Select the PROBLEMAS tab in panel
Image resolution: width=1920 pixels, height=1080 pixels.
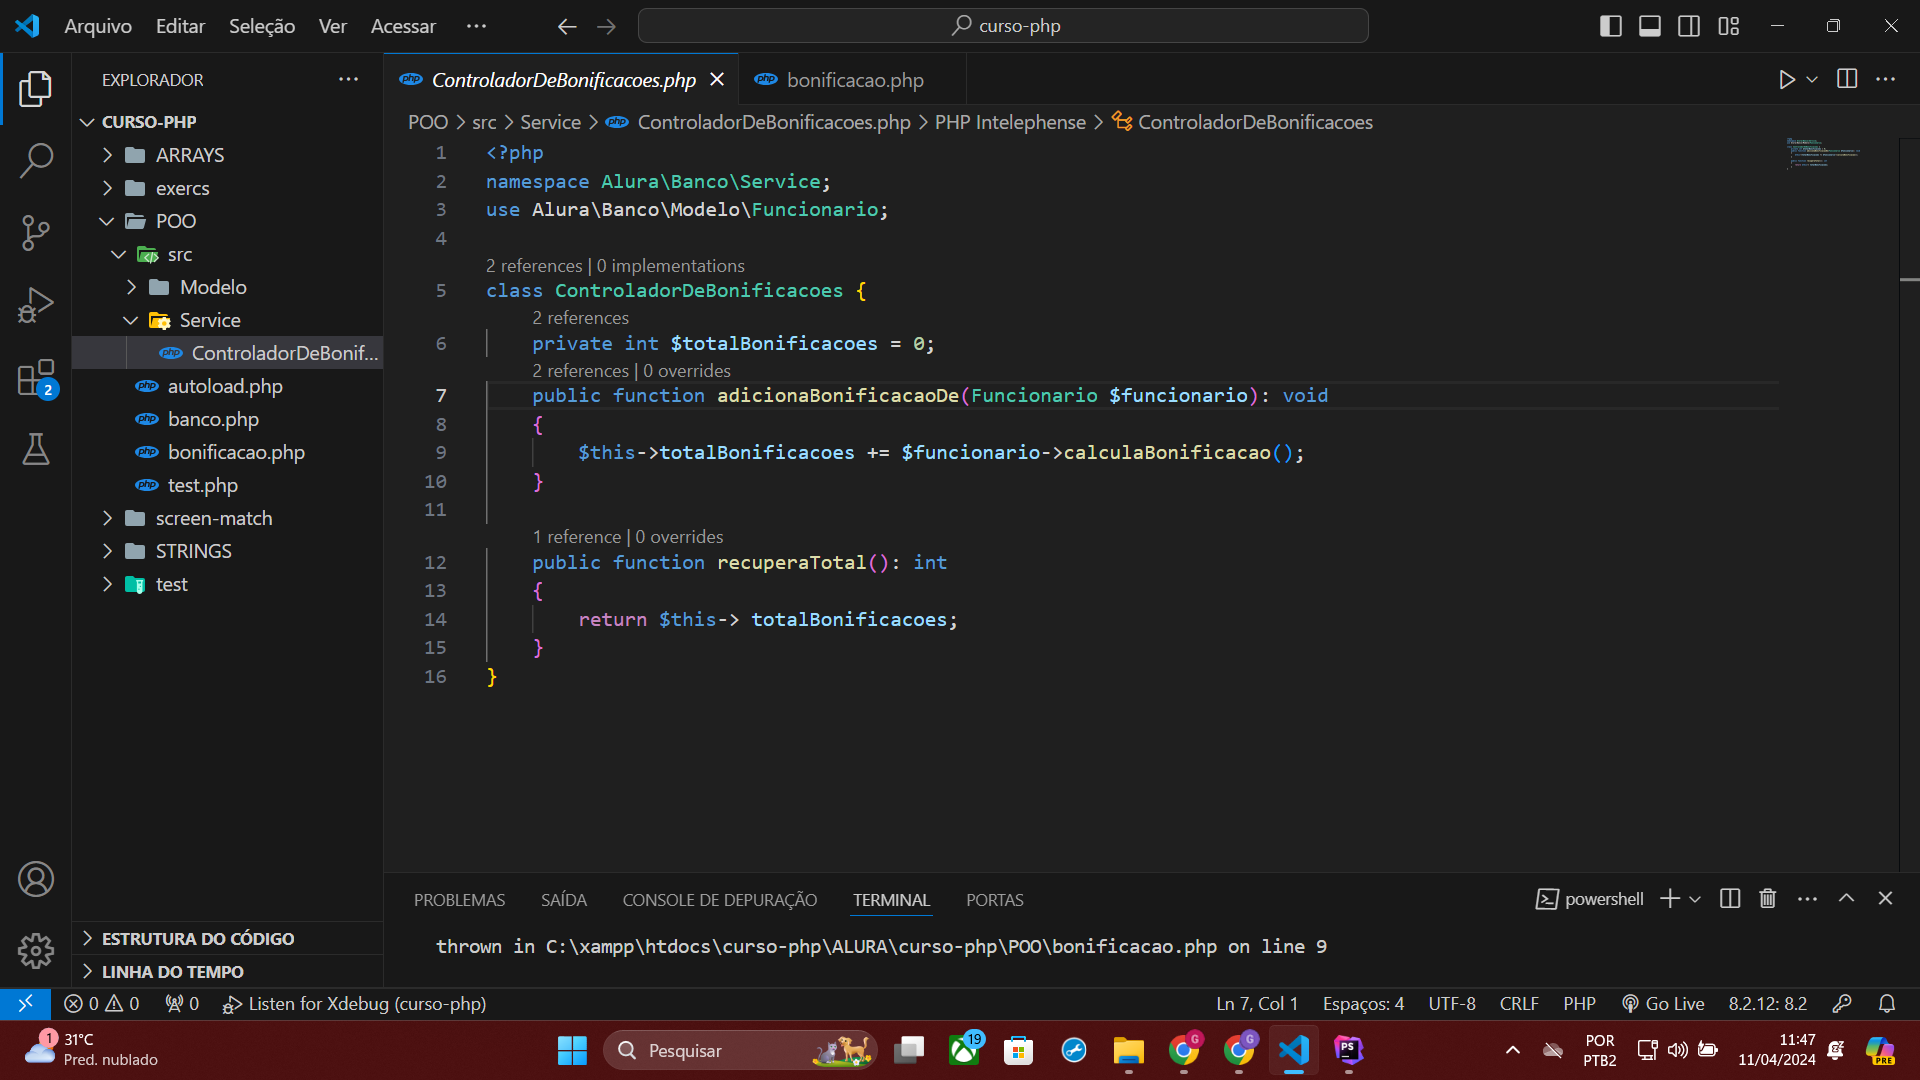click(x=459, y=899)
